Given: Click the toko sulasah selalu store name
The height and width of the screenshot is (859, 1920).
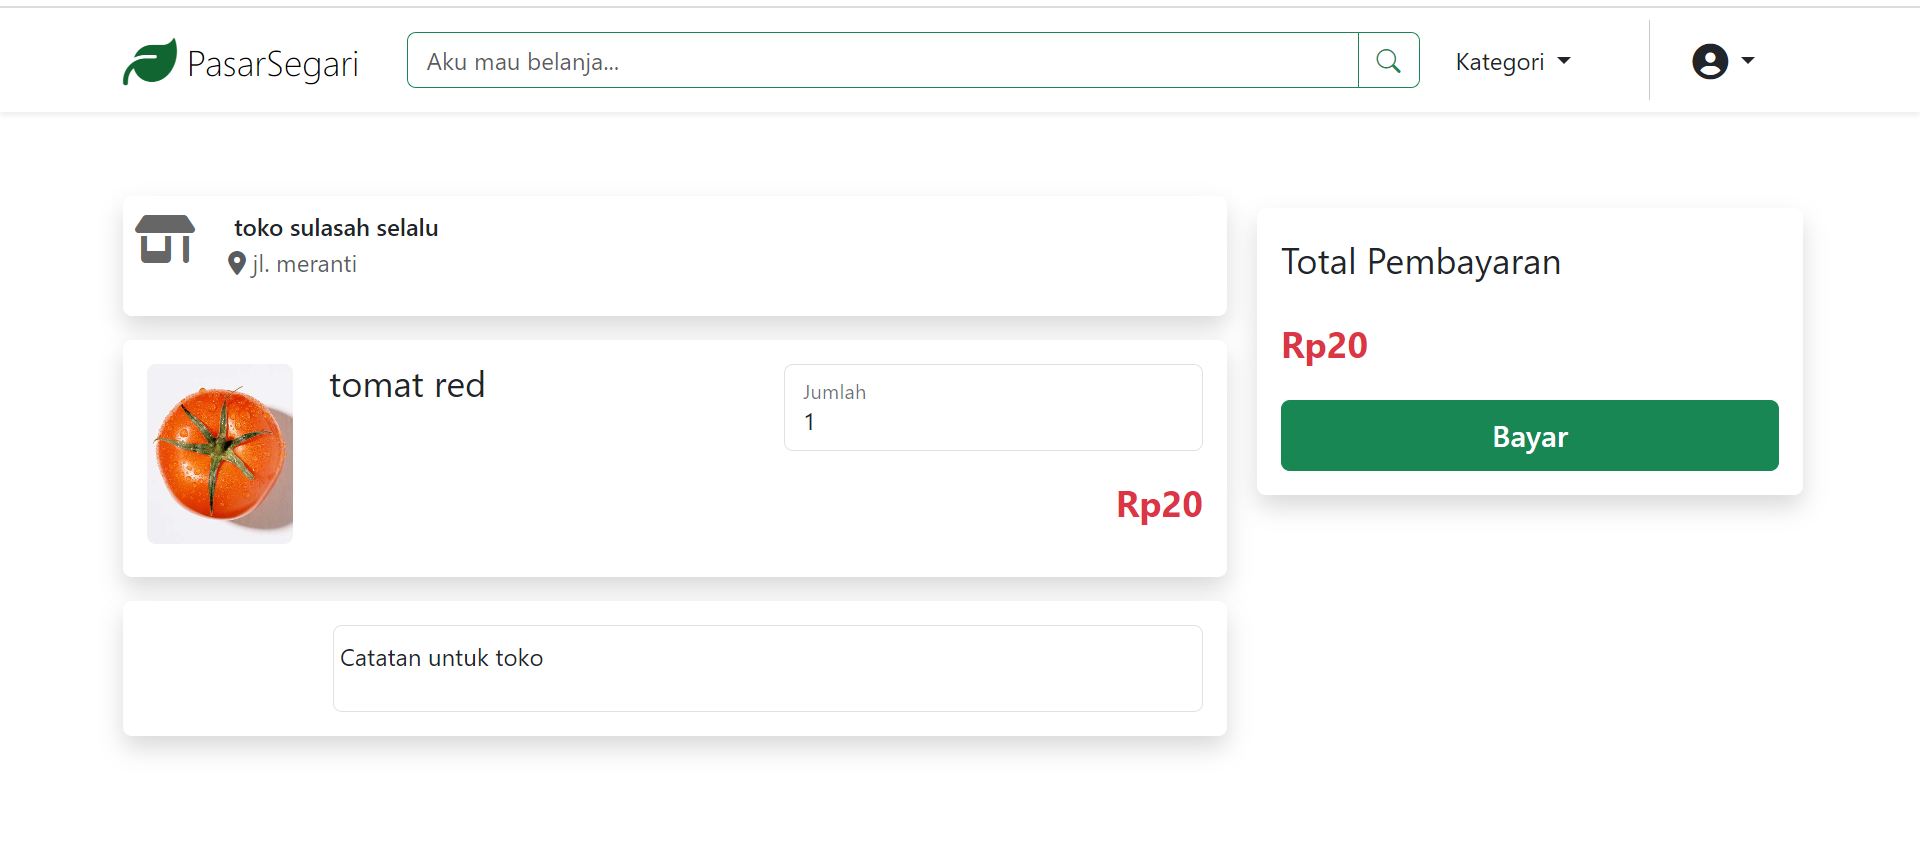Looking at the screenshot, I should (x=335, y=227).
